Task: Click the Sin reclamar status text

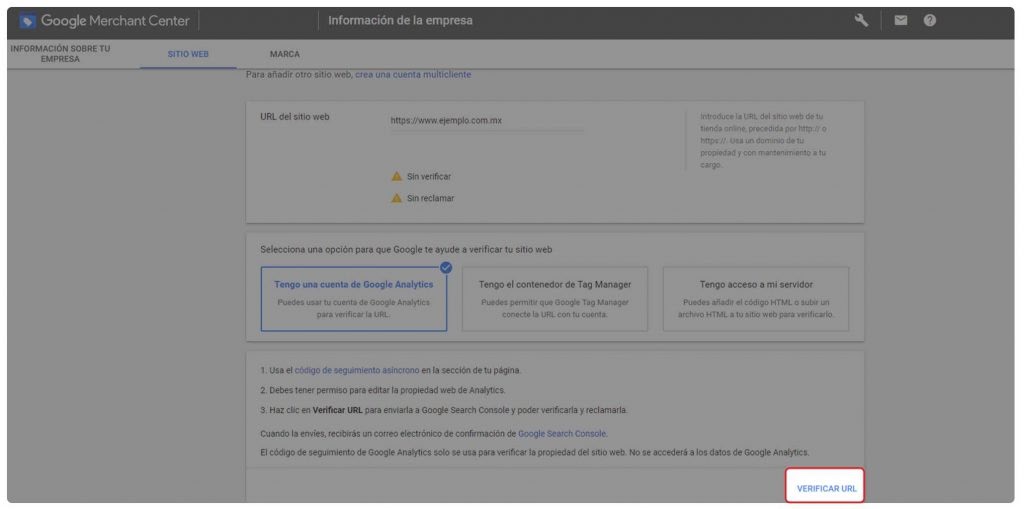Action: tap(430, 198)
